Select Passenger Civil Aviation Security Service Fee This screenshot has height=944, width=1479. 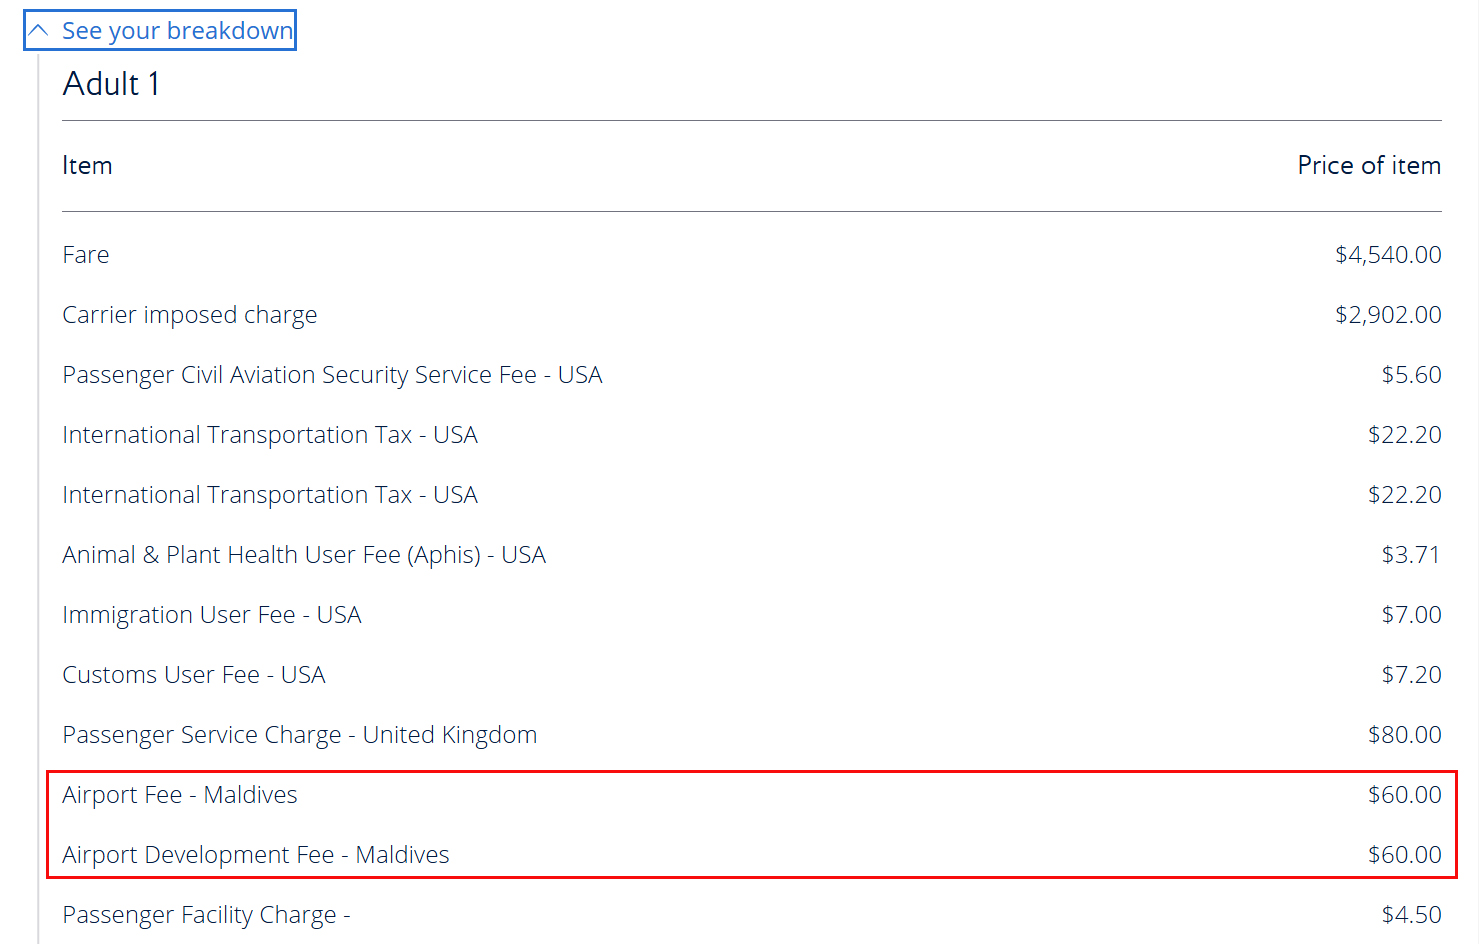pos(332,375)
